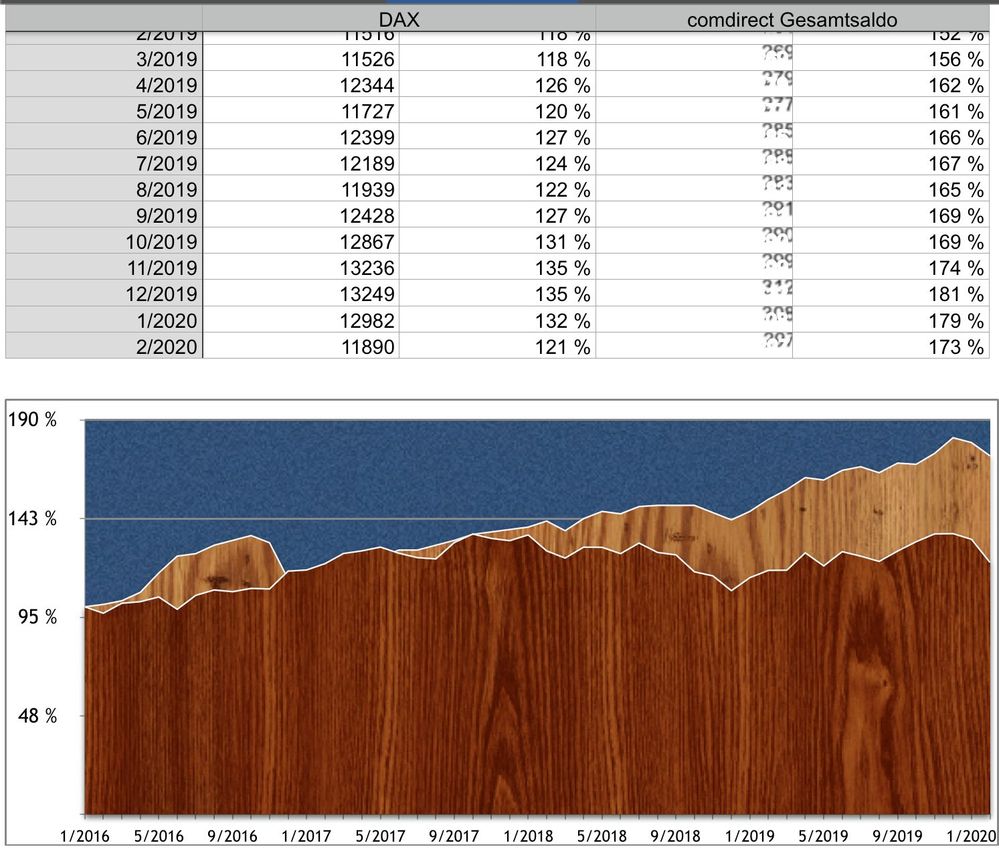Click the 2/2020 row header cell
This screenshot has width=999, height=861.
click(104, 346)
